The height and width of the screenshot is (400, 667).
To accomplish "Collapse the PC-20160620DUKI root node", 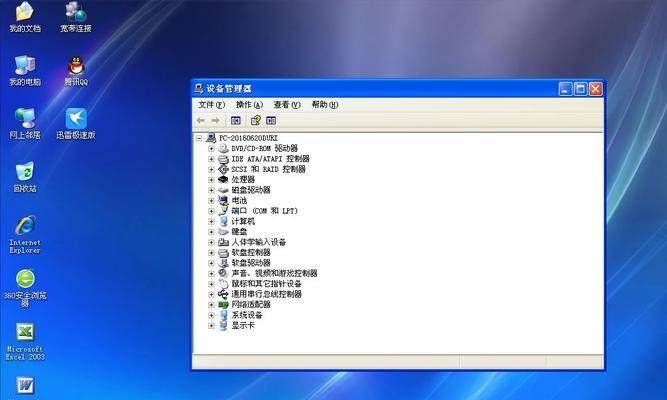I will pyautogui.click(x=200, y=137).
